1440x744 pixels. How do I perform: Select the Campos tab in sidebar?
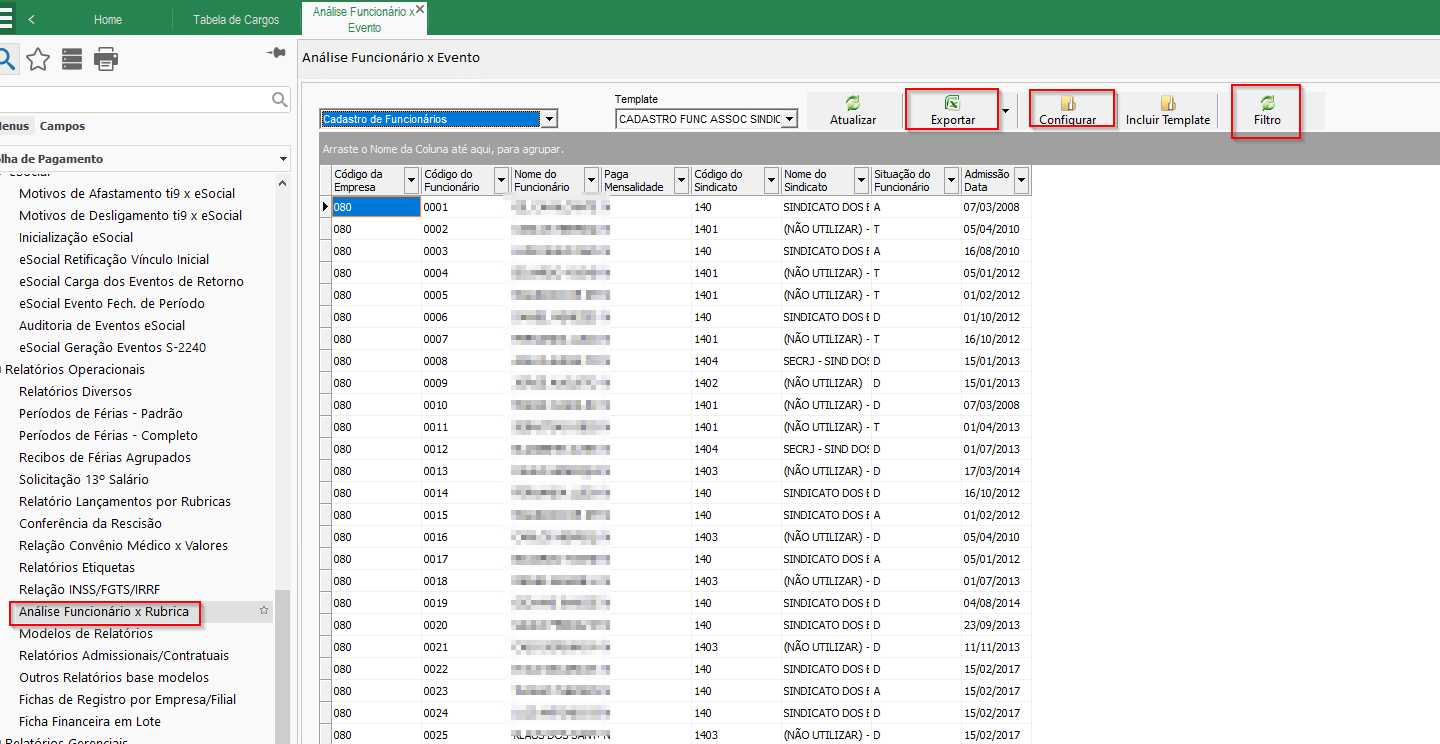tap(62, 126)
